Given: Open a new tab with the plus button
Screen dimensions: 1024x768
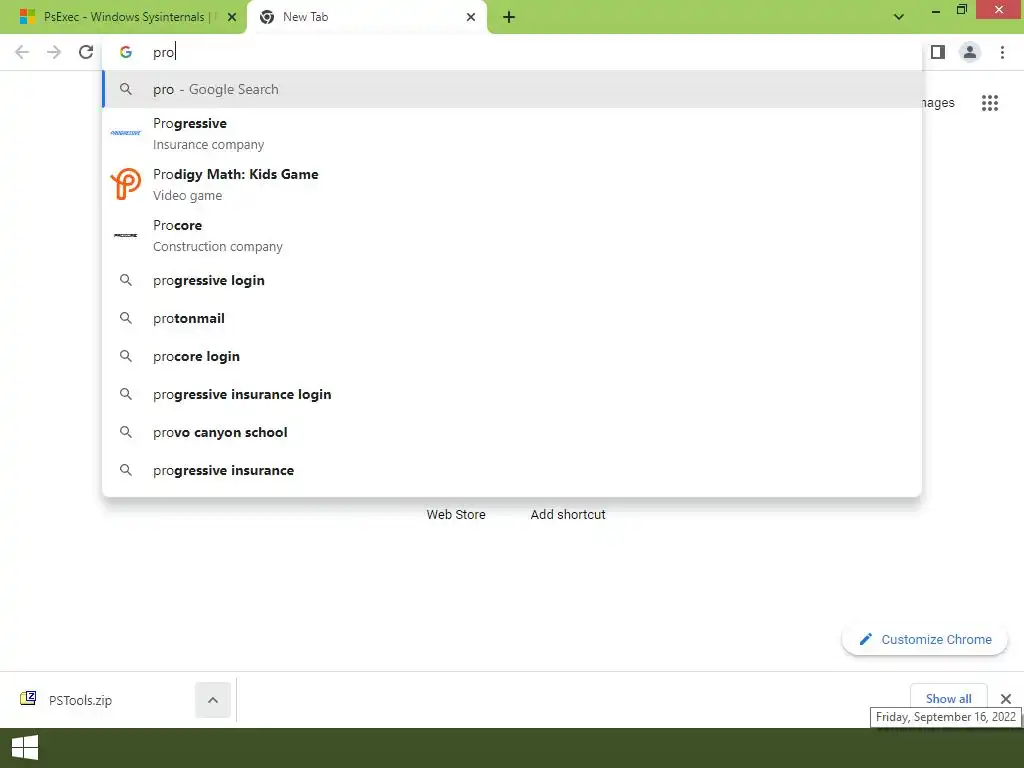Looking at the screenshot, I should [509, 17].
